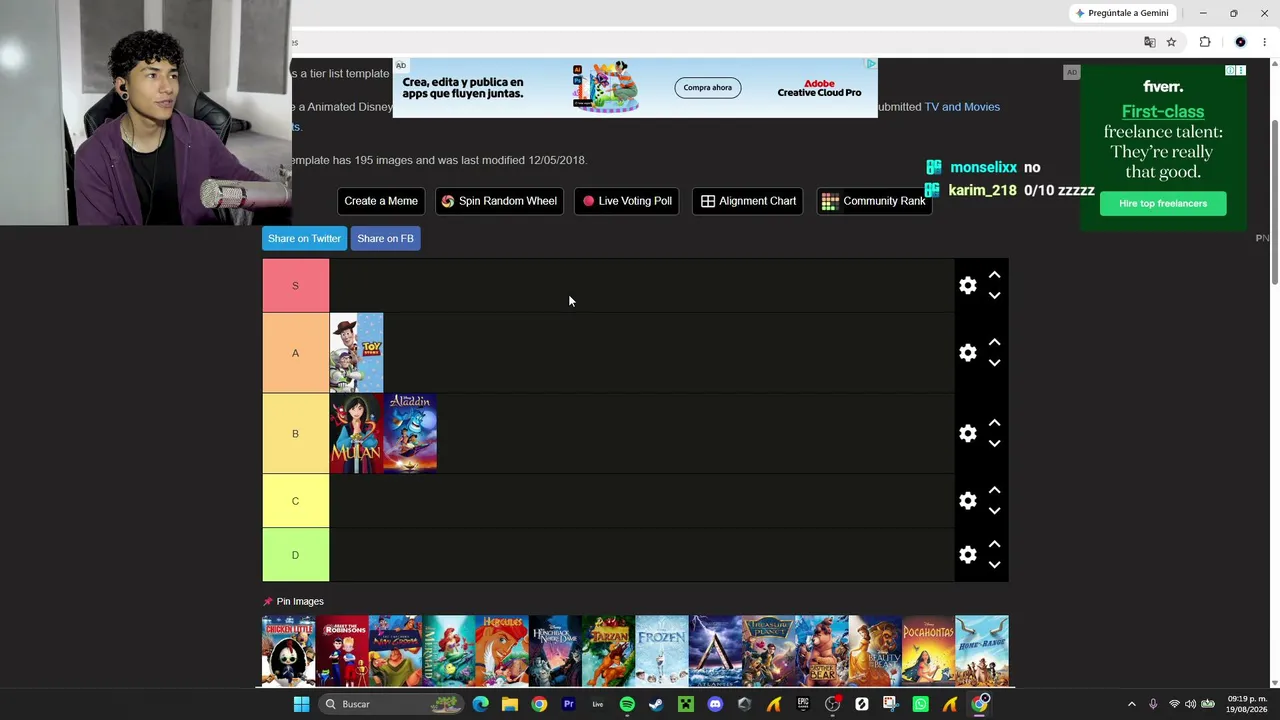Pick the Brother Bear poster

[x=821, y=651]
